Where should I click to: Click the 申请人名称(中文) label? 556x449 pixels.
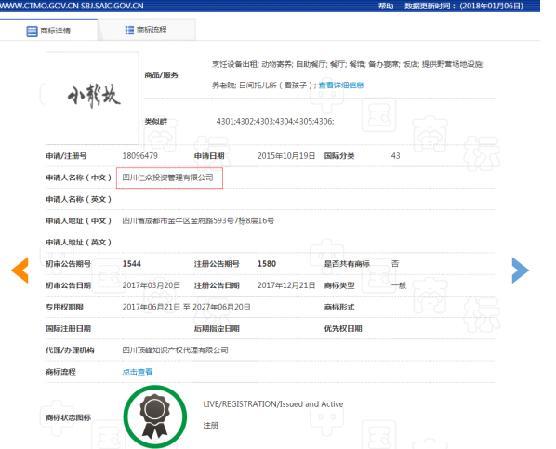tap(78, 177)
